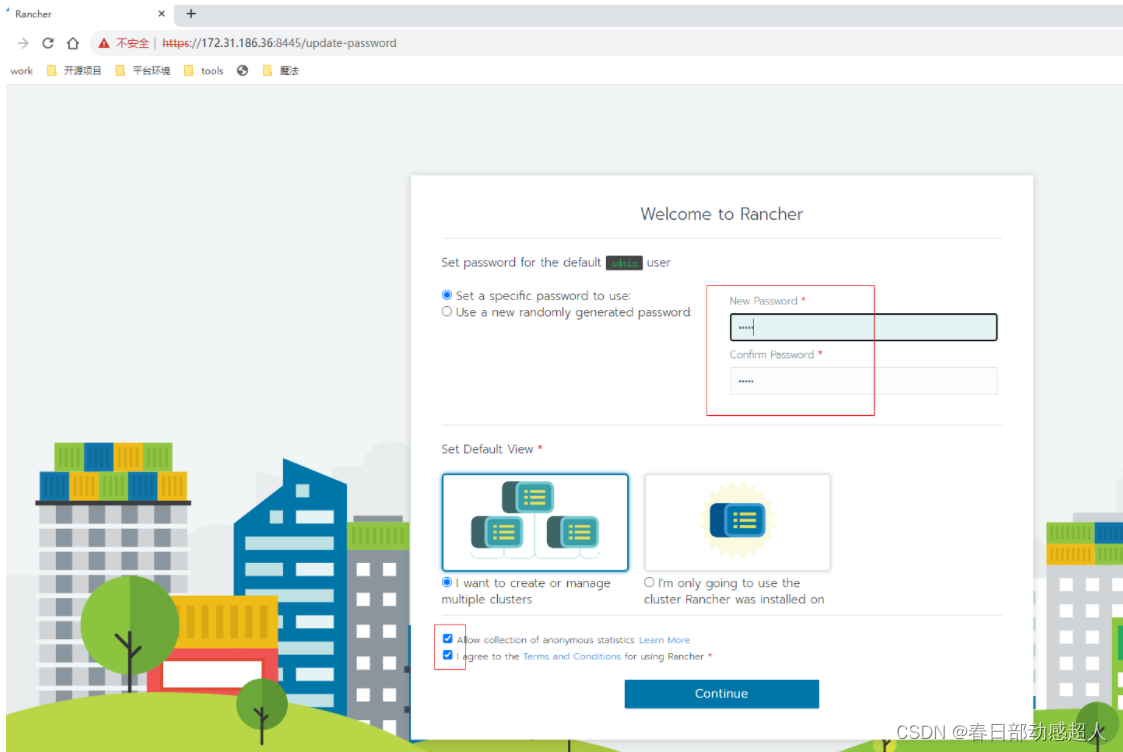Focus the New Password field
Screen dimensions: 1123x752
click(863, 327)
